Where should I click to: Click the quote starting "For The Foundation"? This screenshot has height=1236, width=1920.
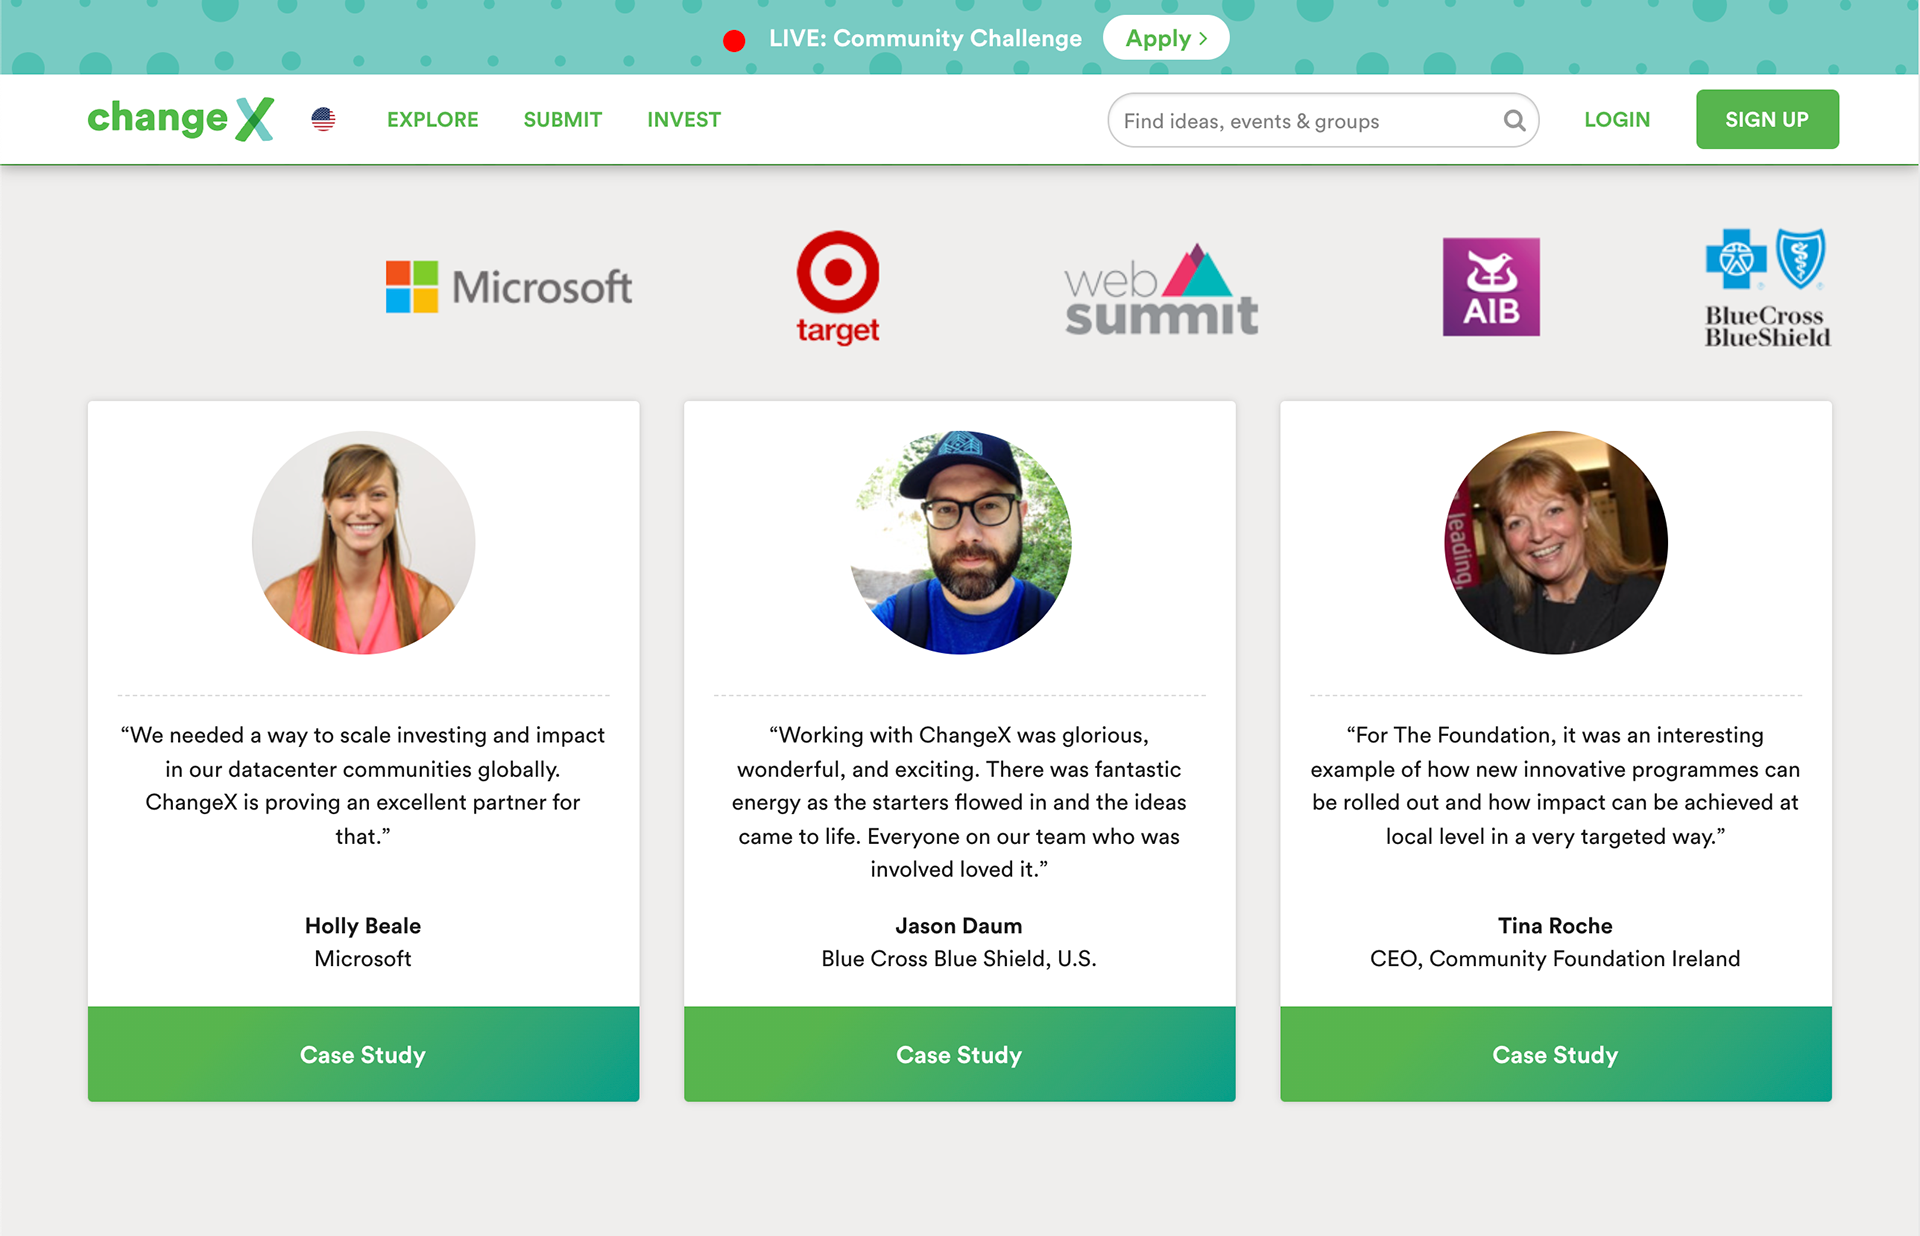click(1555, 785)
